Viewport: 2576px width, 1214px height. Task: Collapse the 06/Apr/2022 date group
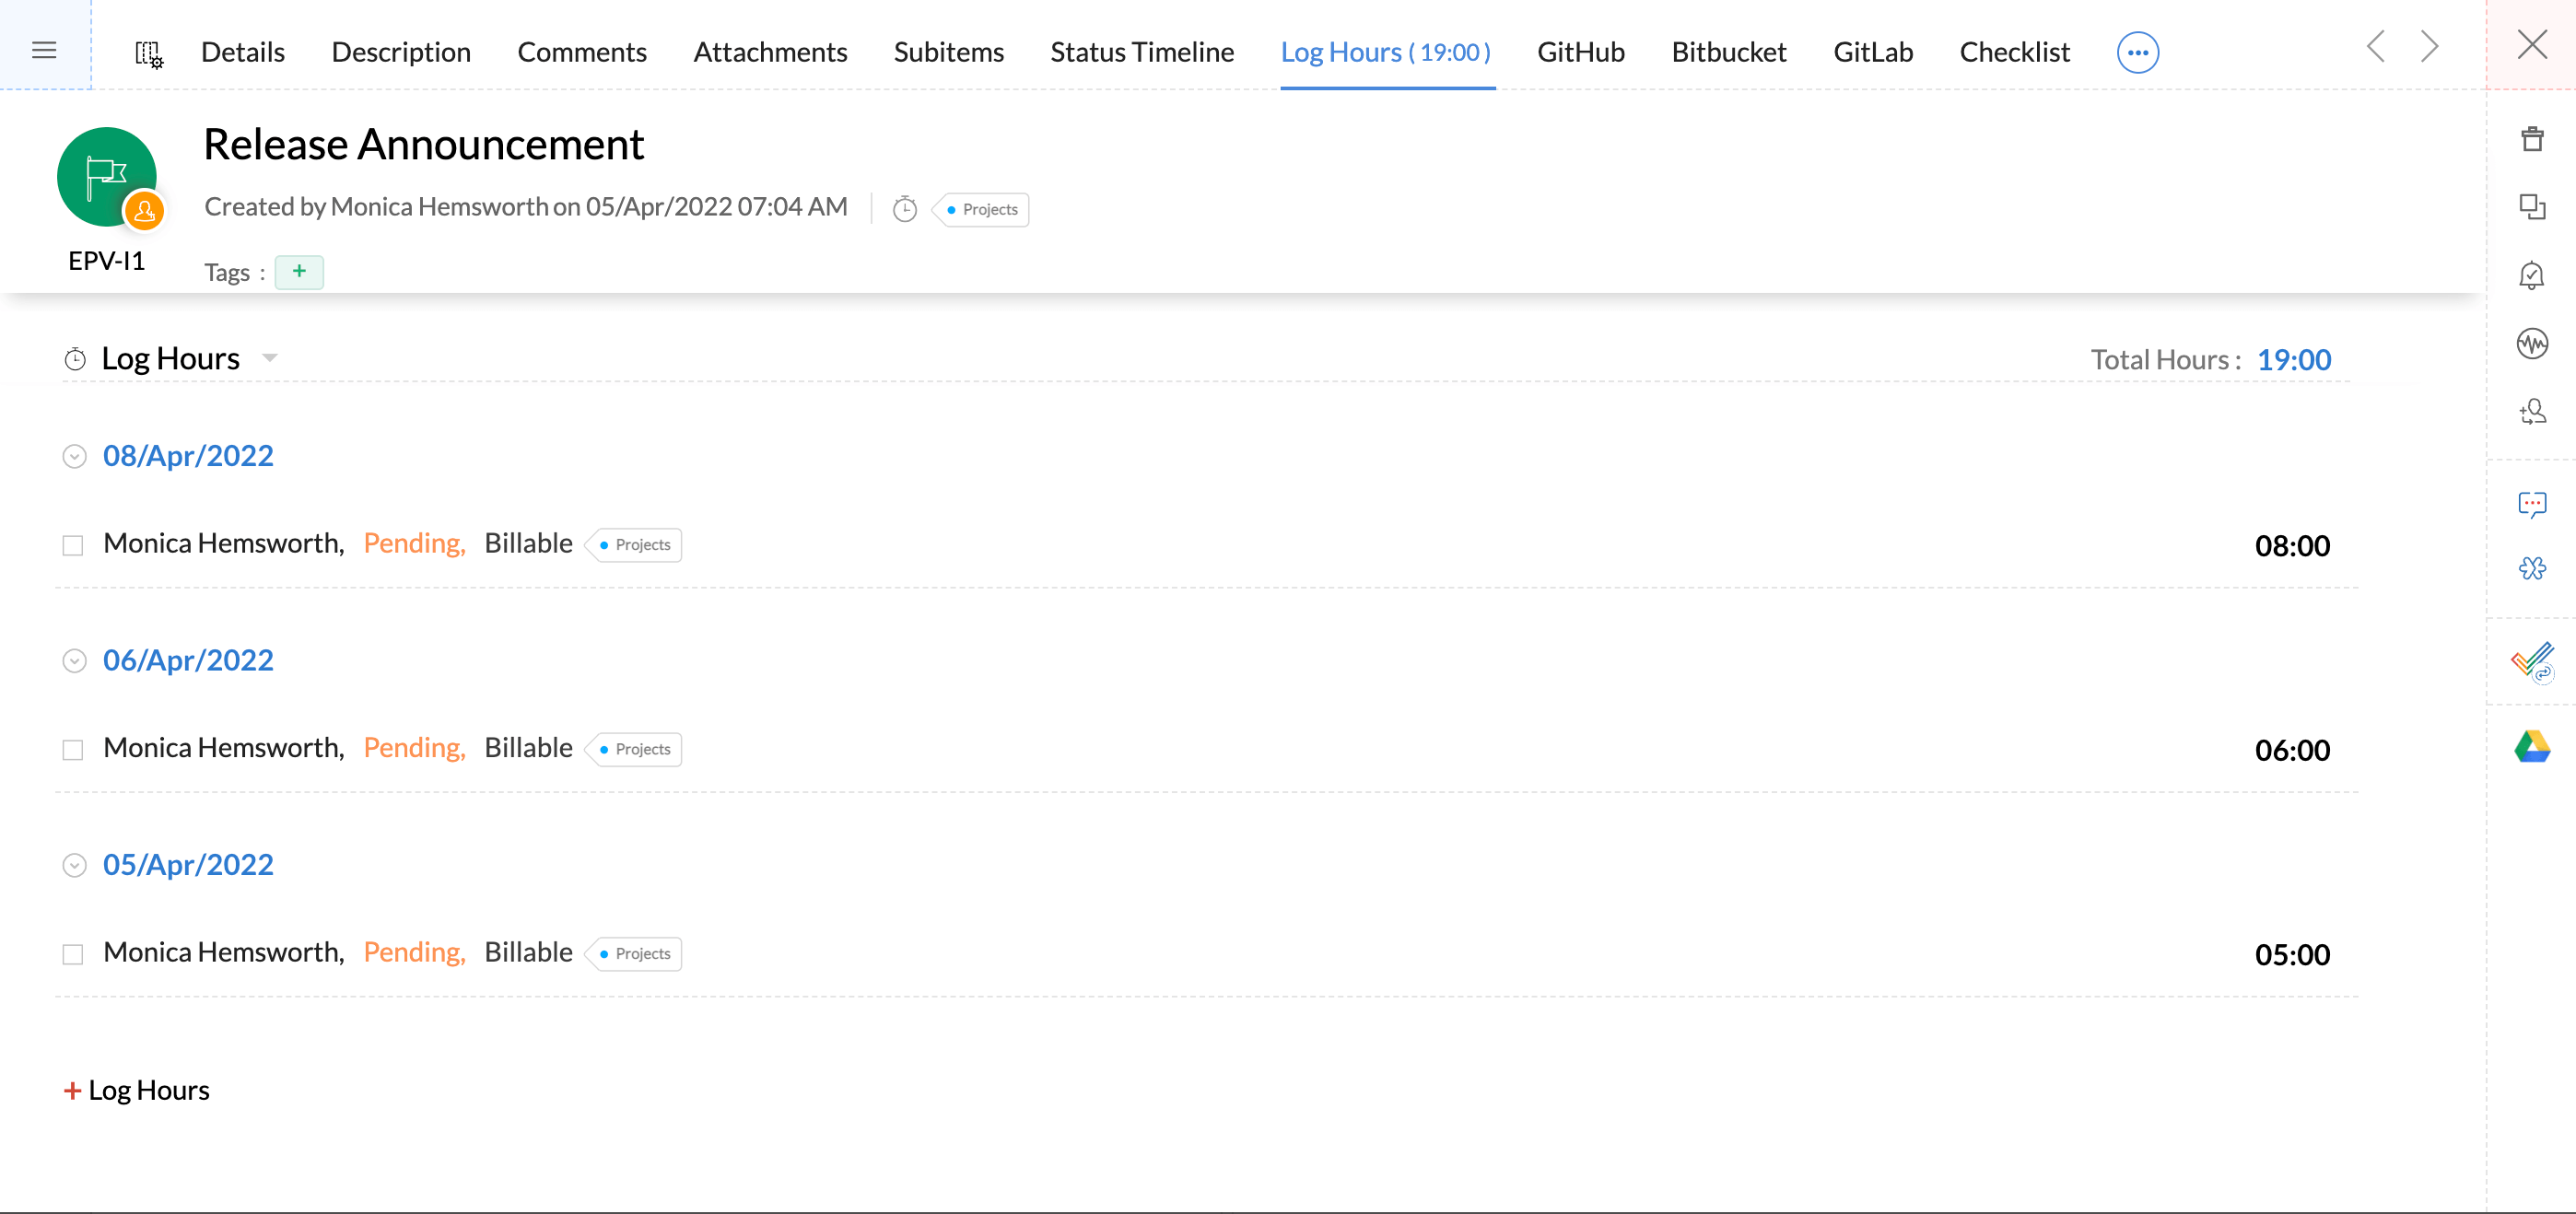point(75,661)
